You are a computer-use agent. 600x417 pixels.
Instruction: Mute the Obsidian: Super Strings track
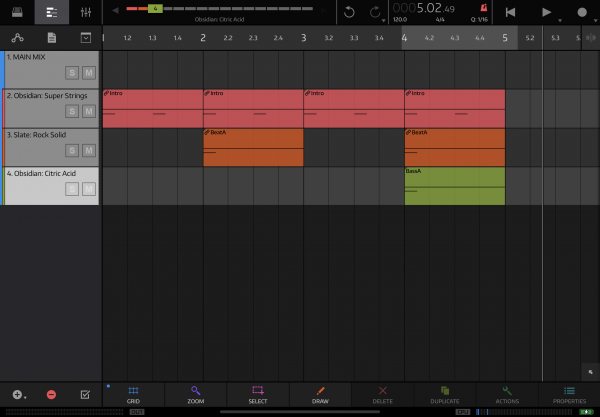[x=89, y=111]
